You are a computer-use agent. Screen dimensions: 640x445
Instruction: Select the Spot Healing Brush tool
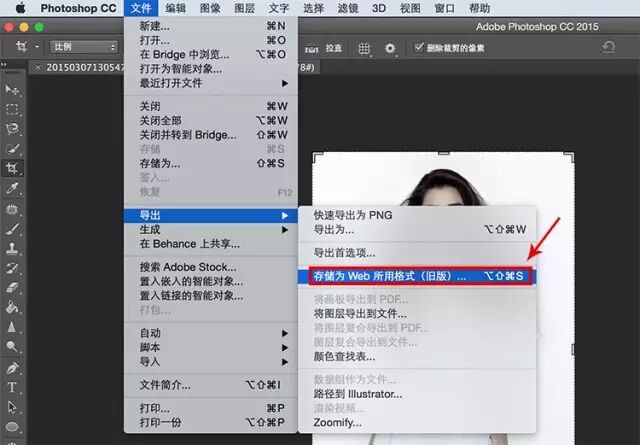click(x=12, y=209)
